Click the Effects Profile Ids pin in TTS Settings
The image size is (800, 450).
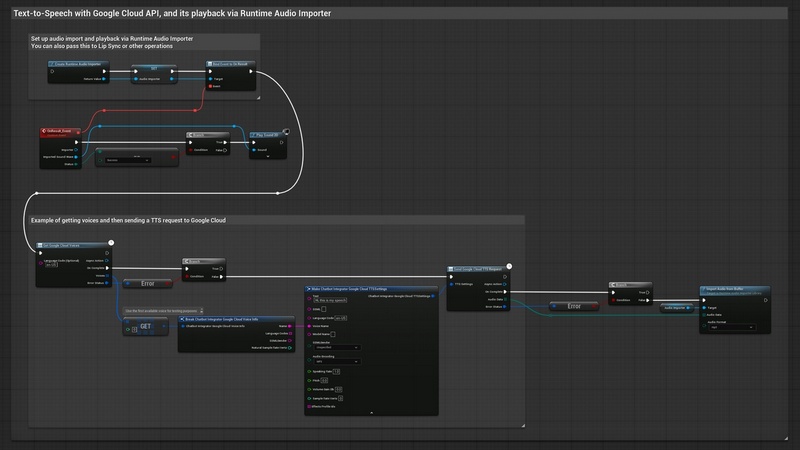(x=310, y=407)
